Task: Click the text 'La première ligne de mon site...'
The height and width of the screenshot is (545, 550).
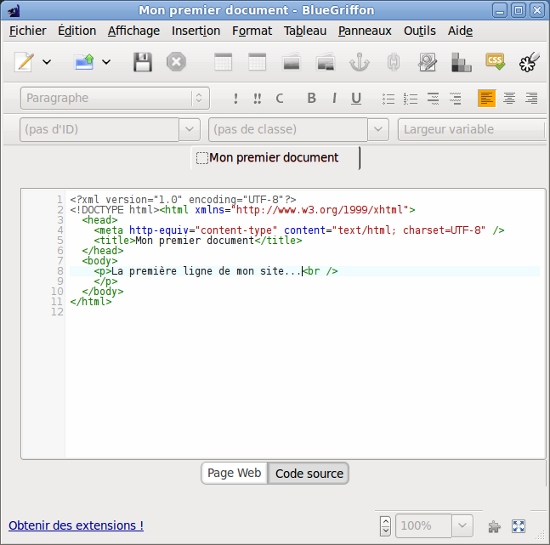Action: tap(207, 271)
